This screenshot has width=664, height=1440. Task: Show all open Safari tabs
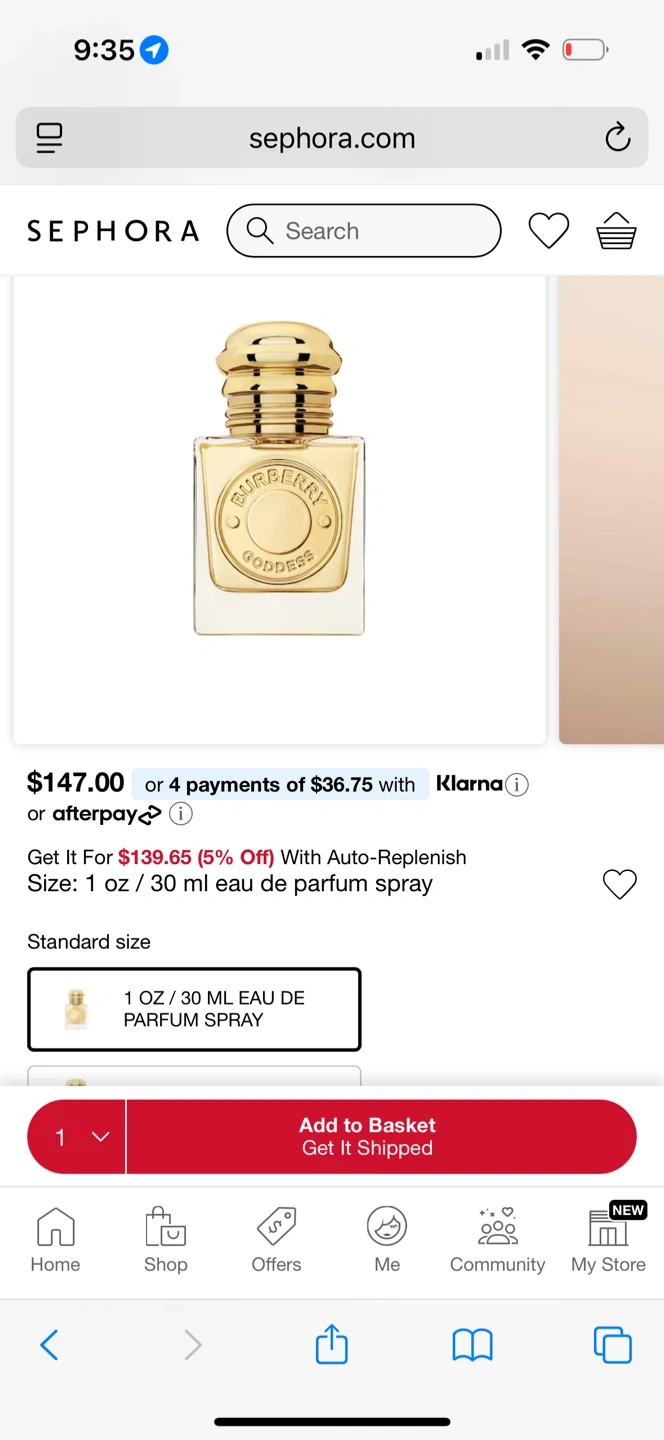[x=612, y=1345]
